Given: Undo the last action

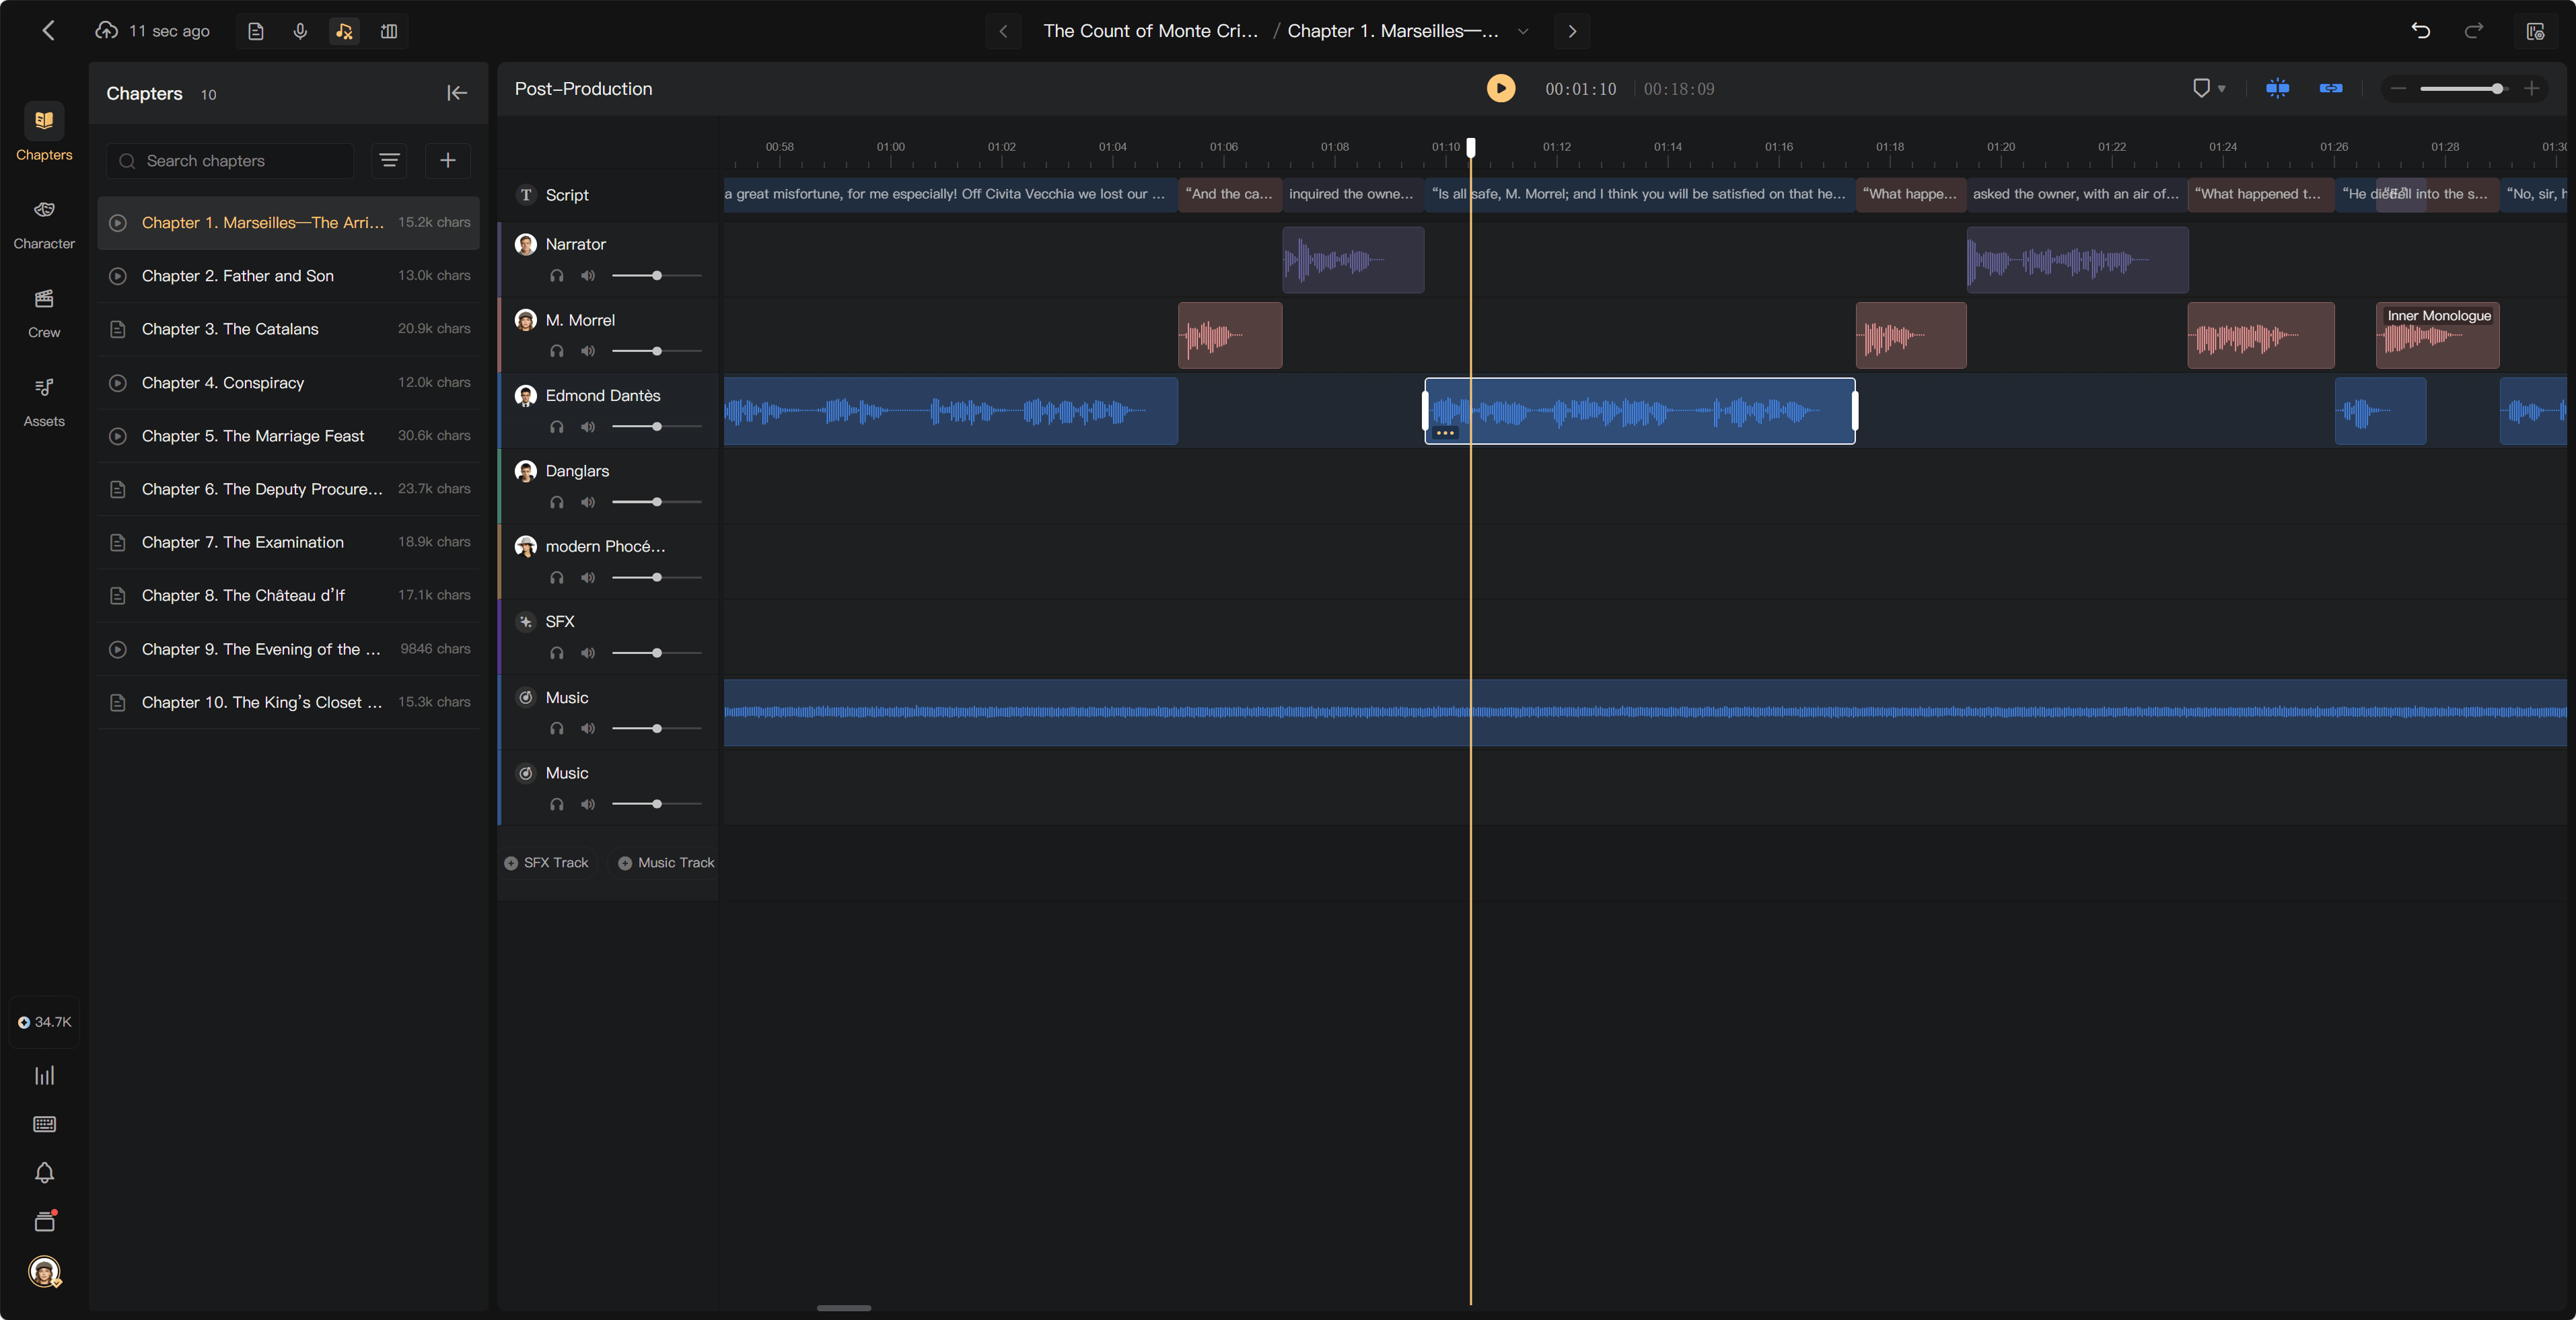Looking at the screenshot, I should tap(2420, 31).
